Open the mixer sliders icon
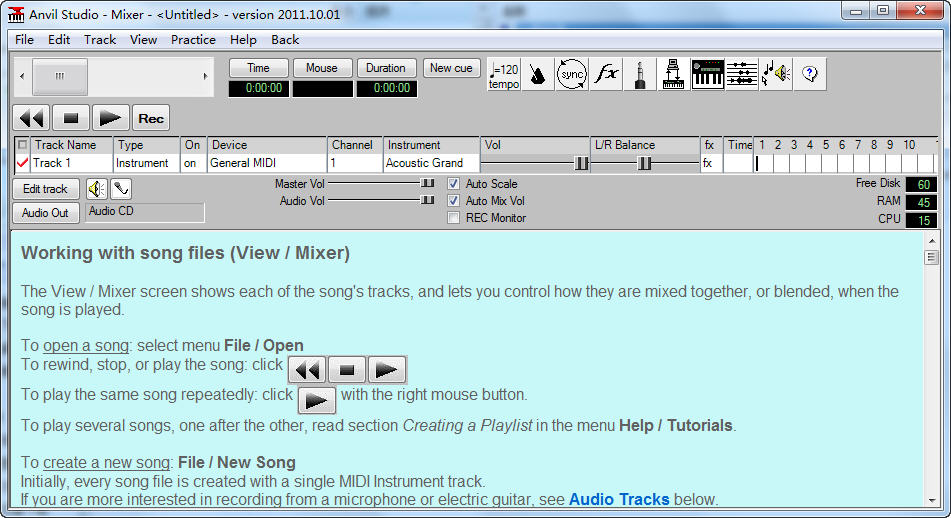The height and width of the screenshot is (518, 951). (x=742, y=75)
